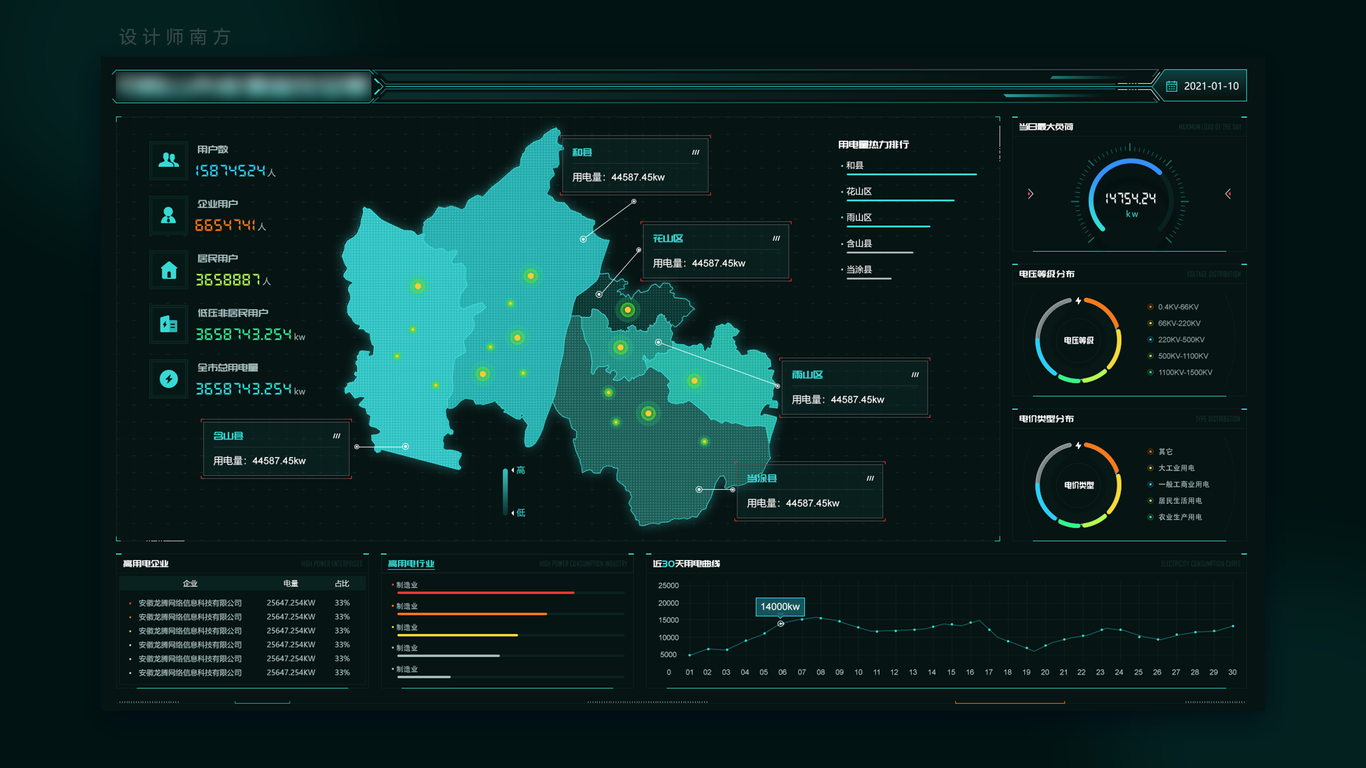Screen dimensions: 1366x768
Task: Toggle the 220KV-500KV legend entry
Action: [1175, 340]
